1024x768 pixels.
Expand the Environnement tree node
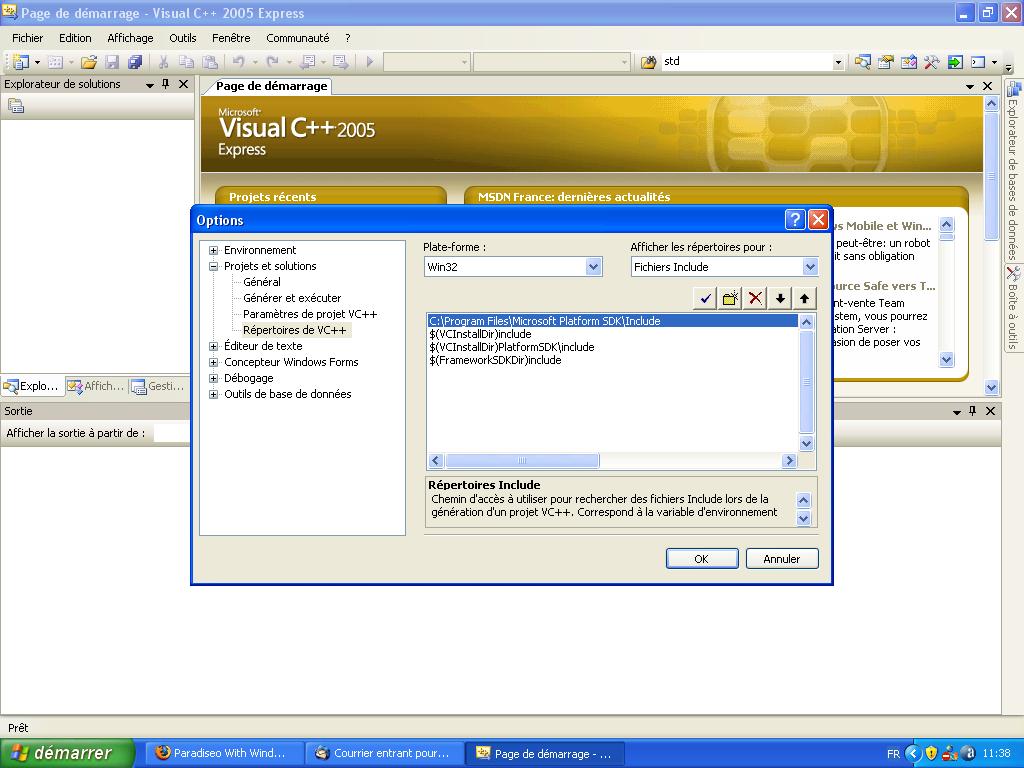point(213,250)
